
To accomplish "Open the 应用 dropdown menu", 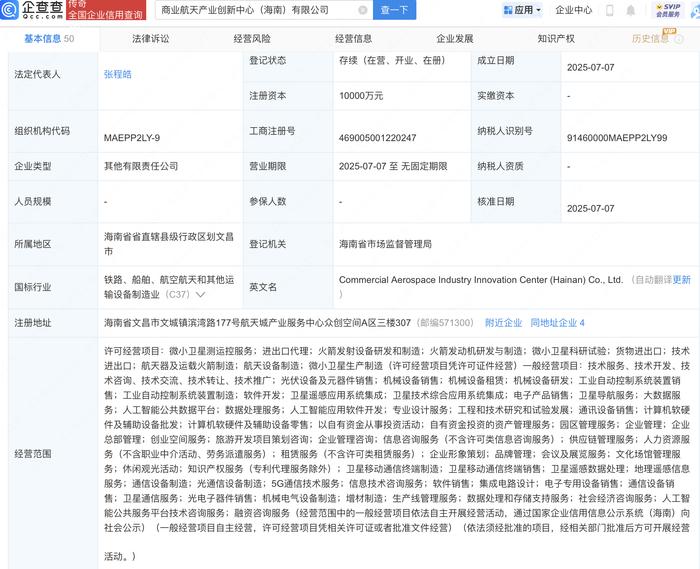I will (x=522, y=10).
